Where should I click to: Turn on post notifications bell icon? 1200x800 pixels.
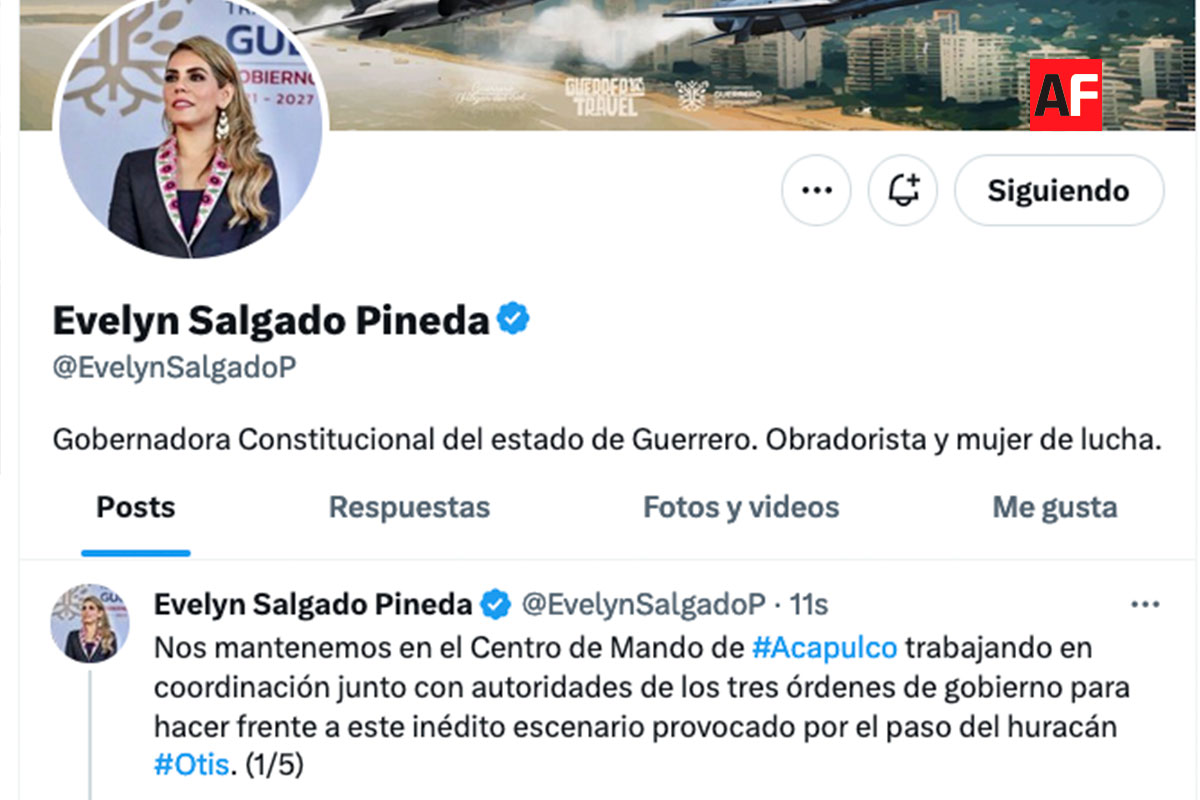pos(902,190)
